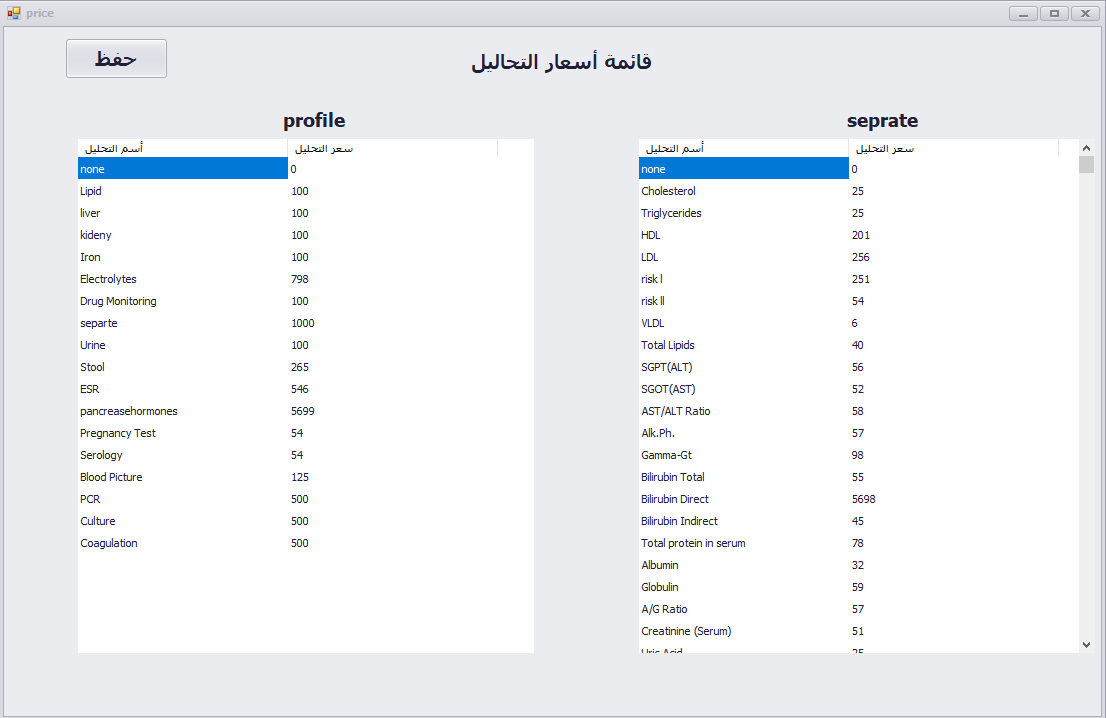Viewport: 1106px width, 718px height.
Task: Click the seprate list scrollbar thumb
Action: coord(1086,165)
